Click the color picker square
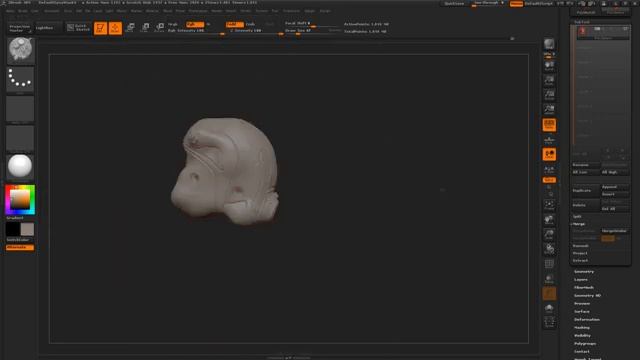 click(20, 200)
